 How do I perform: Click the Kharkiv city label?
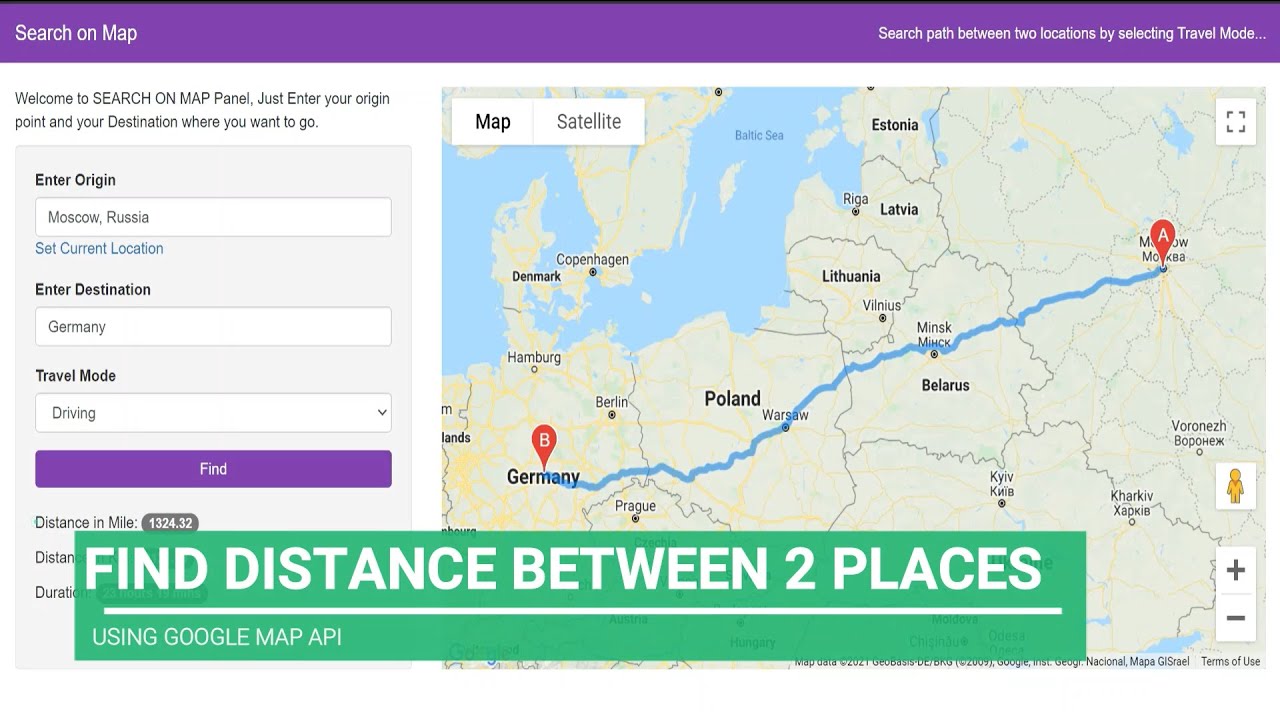(x=1131, y=503)
